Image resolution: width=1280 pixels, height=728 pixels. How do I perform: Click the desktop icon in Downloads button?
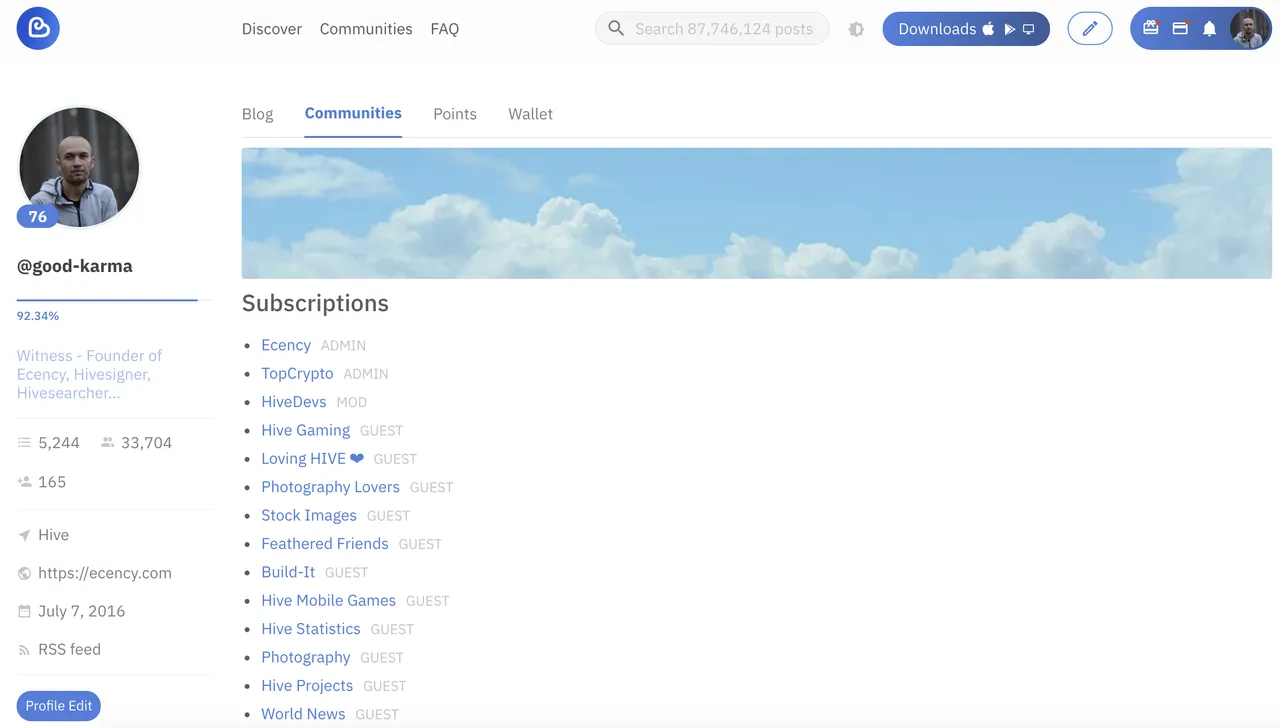[1028, 29]
